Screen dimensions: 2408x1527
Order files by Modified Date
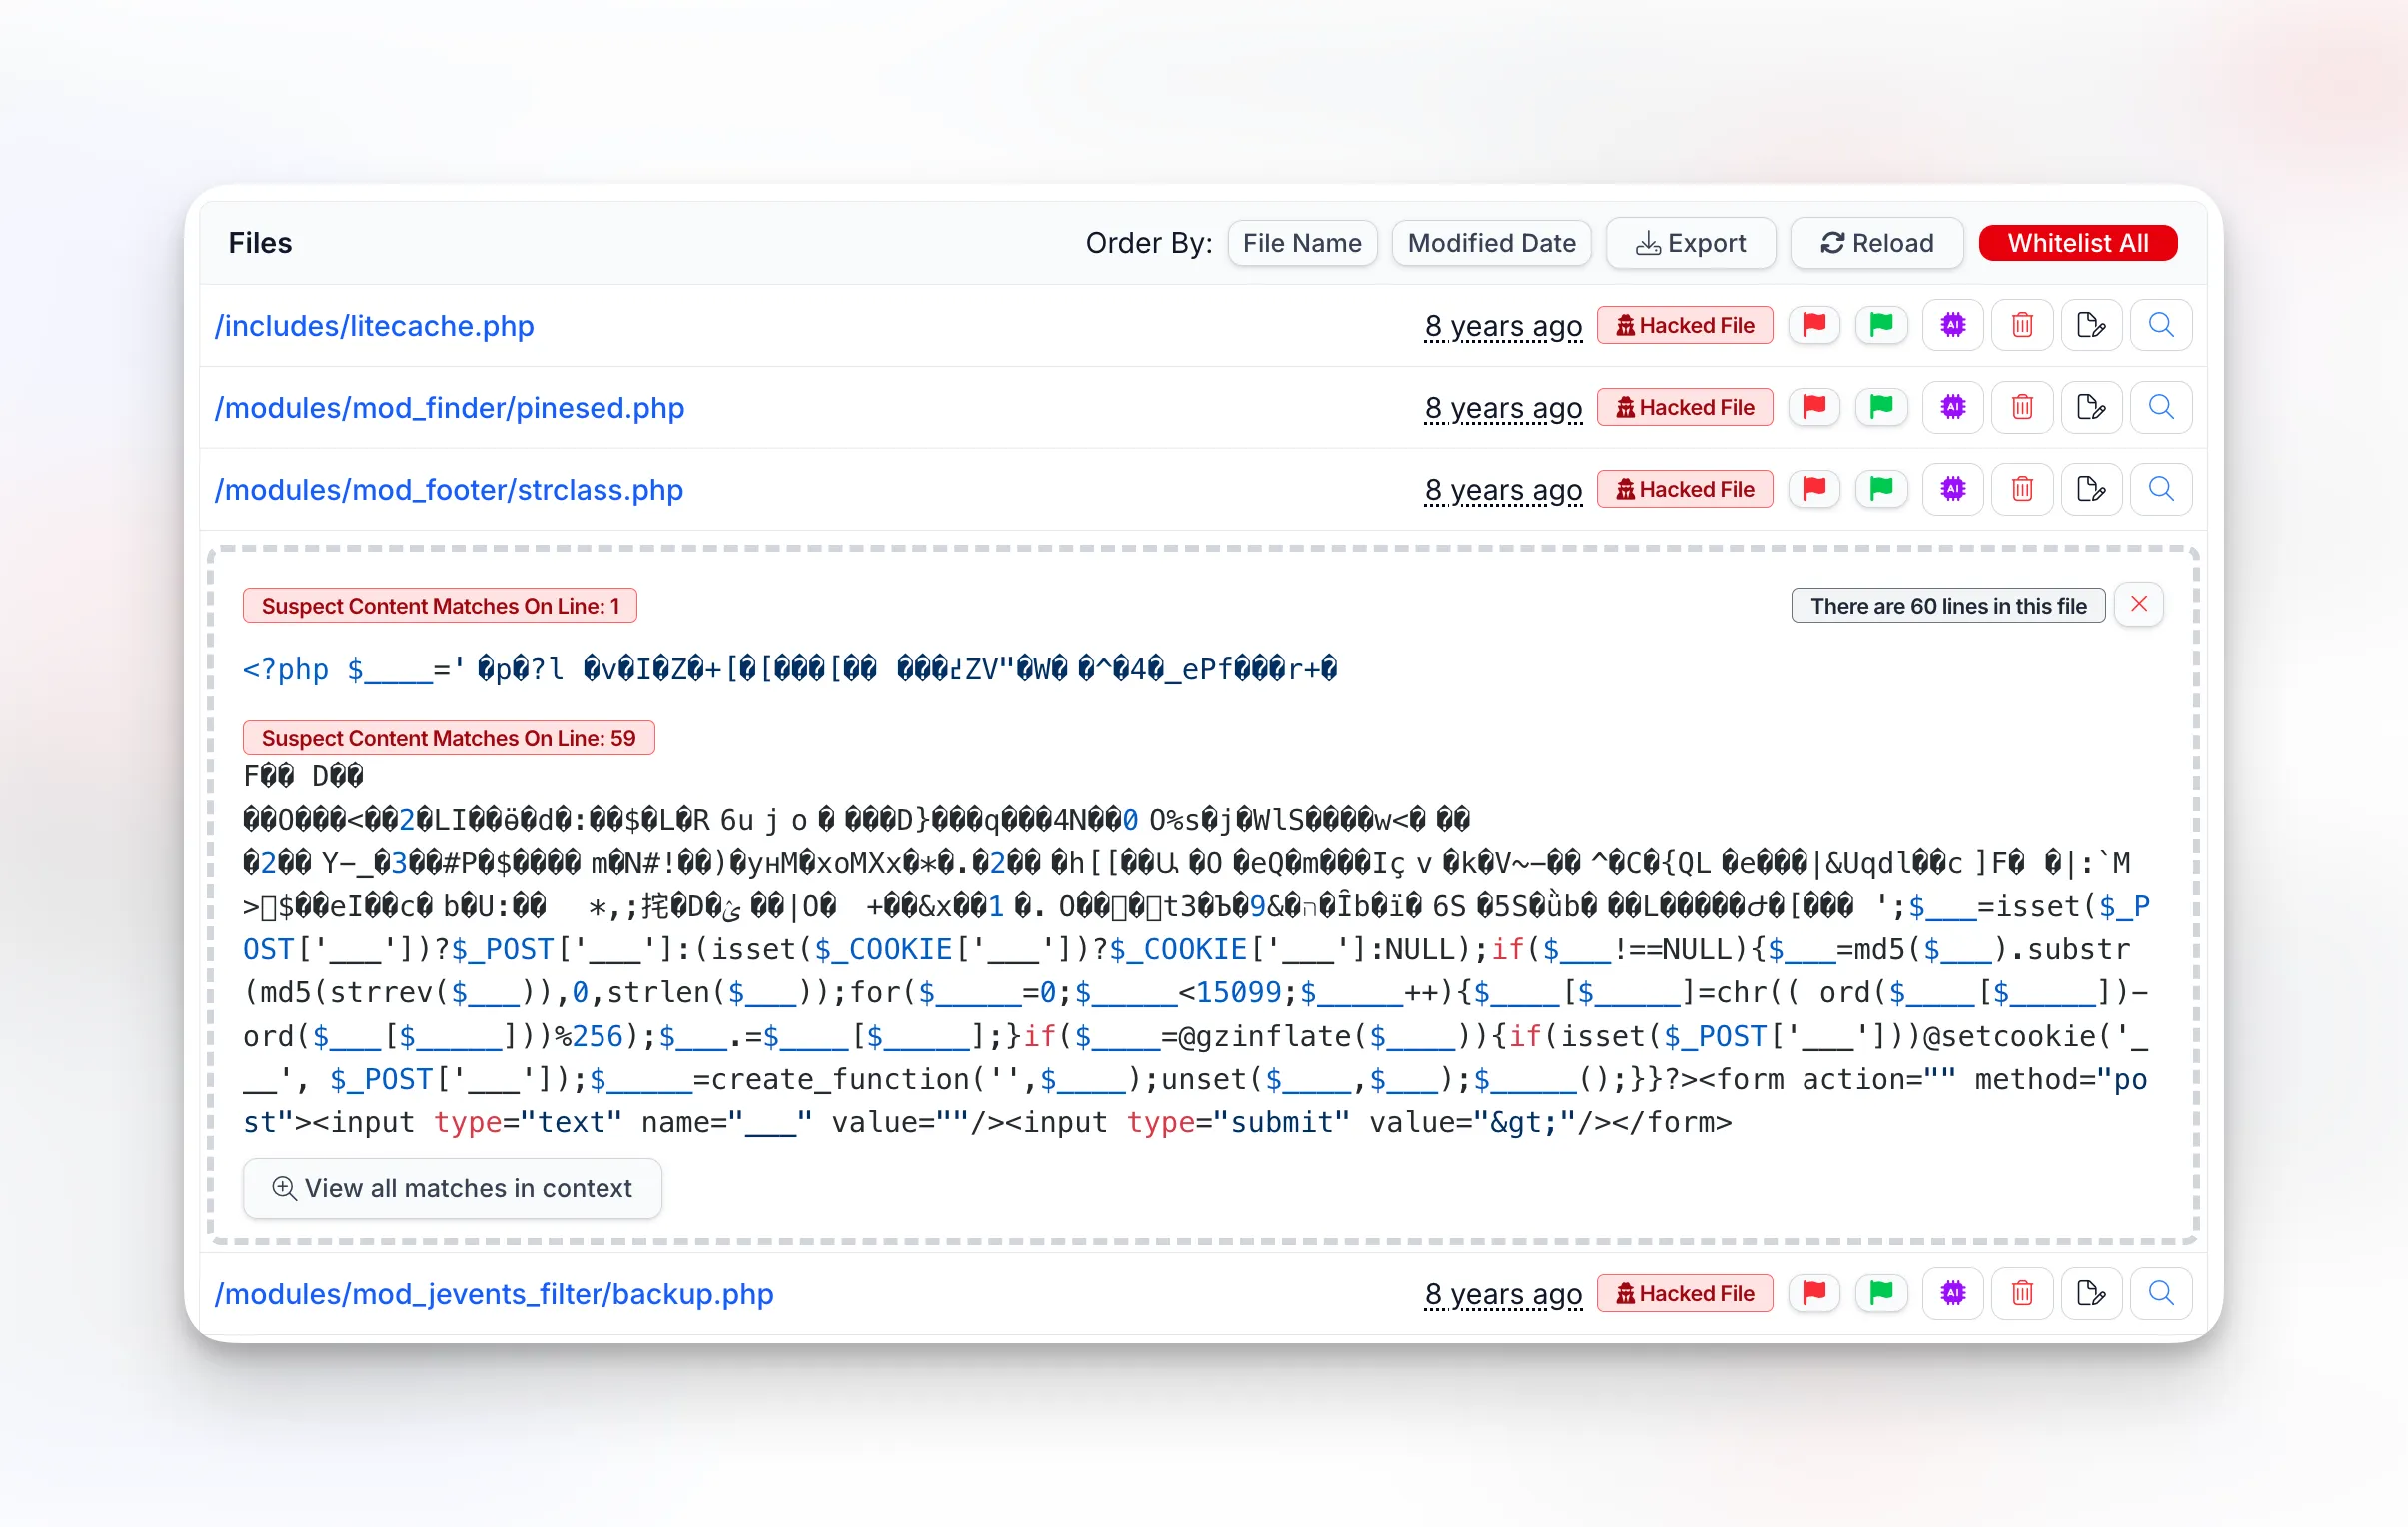tap(1490, 242)
